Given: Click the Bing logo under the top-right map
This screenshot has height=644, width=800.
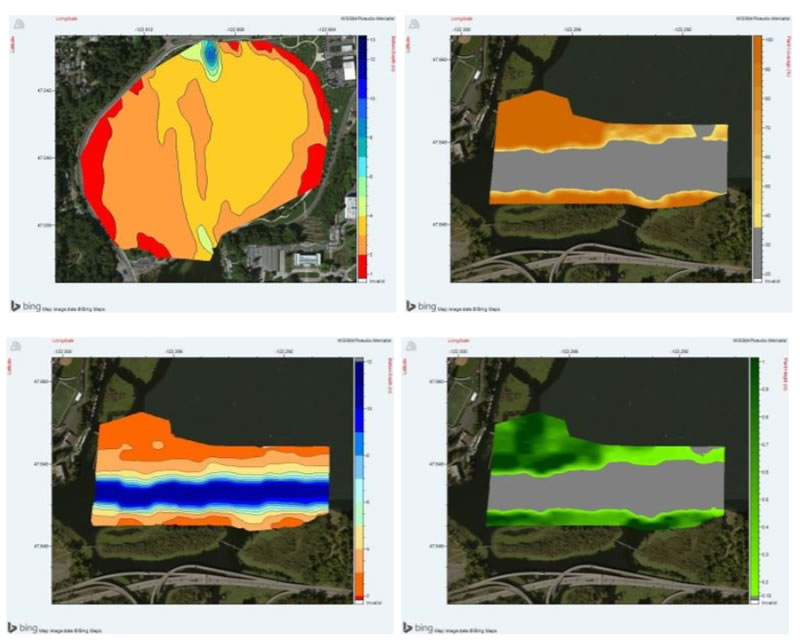Looking at the screenshot, I should point(422,304).
